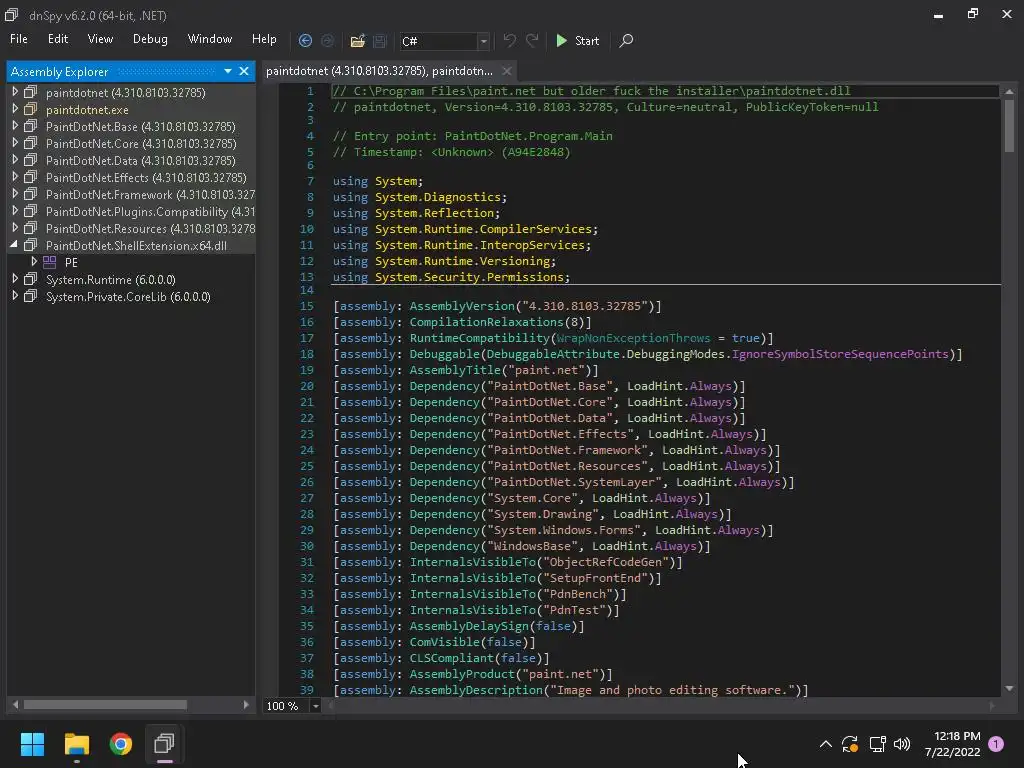
Task: Click the PaintDotNet.Resources assembly icon
Action: [x=31, y=228]
